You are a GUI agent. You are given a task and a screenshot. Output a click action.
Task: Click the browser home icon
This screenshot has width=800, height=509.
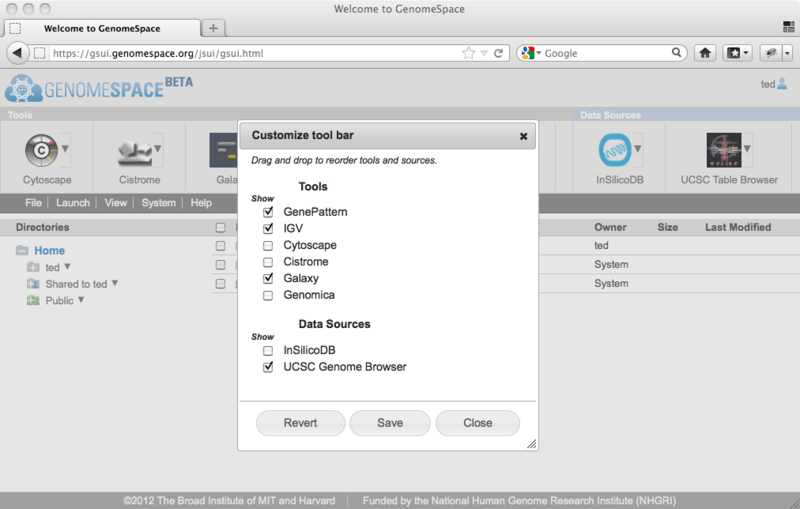[705, 53]
